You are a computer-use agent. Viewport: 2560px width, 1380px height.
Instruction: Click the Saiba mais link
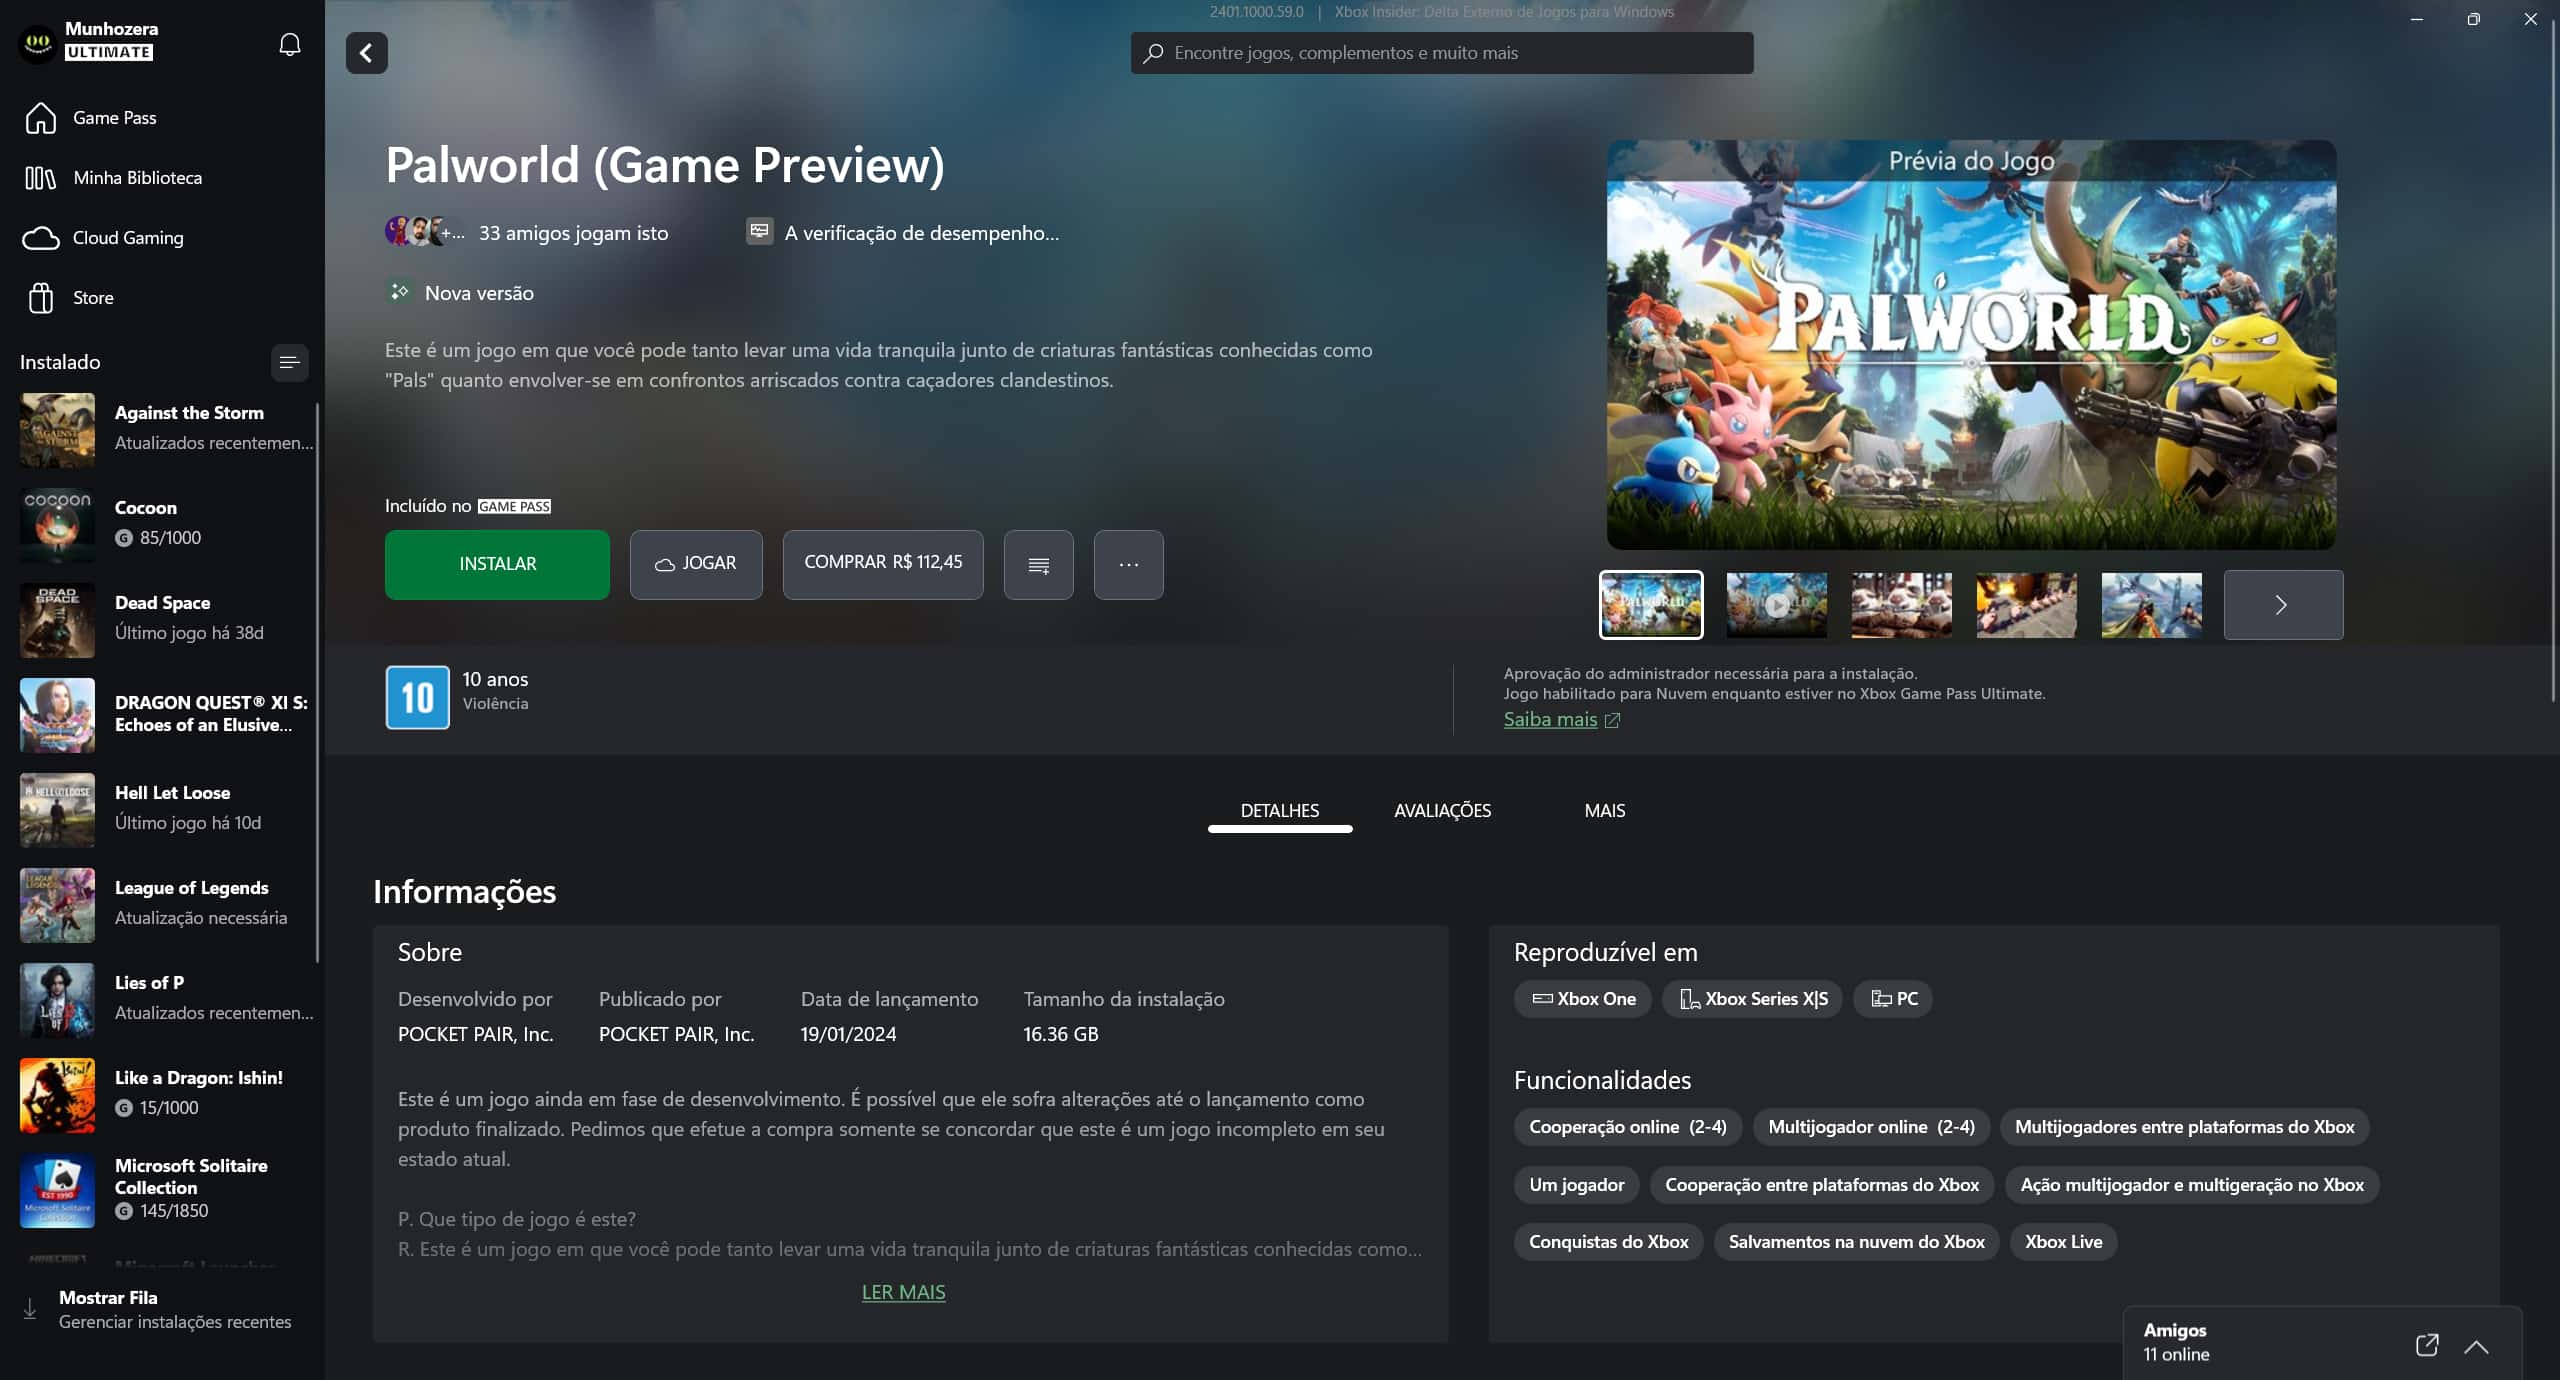[1550, 720]
